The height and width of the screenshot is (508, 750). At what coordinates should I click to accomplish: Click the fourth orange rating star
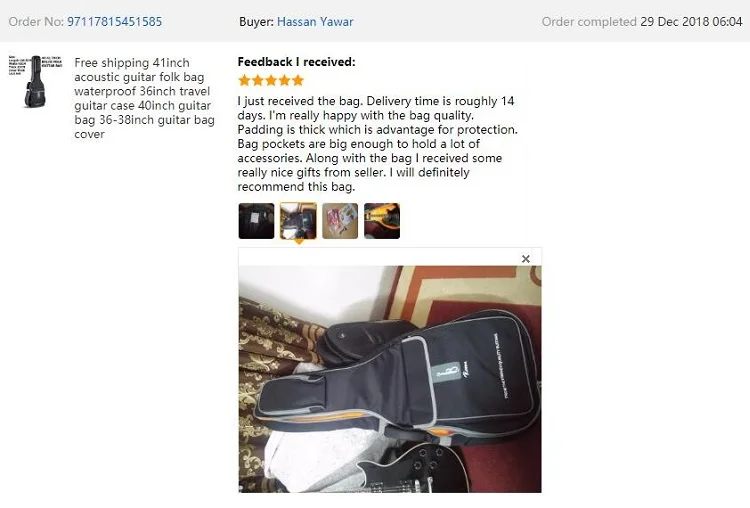pos(285,80)
